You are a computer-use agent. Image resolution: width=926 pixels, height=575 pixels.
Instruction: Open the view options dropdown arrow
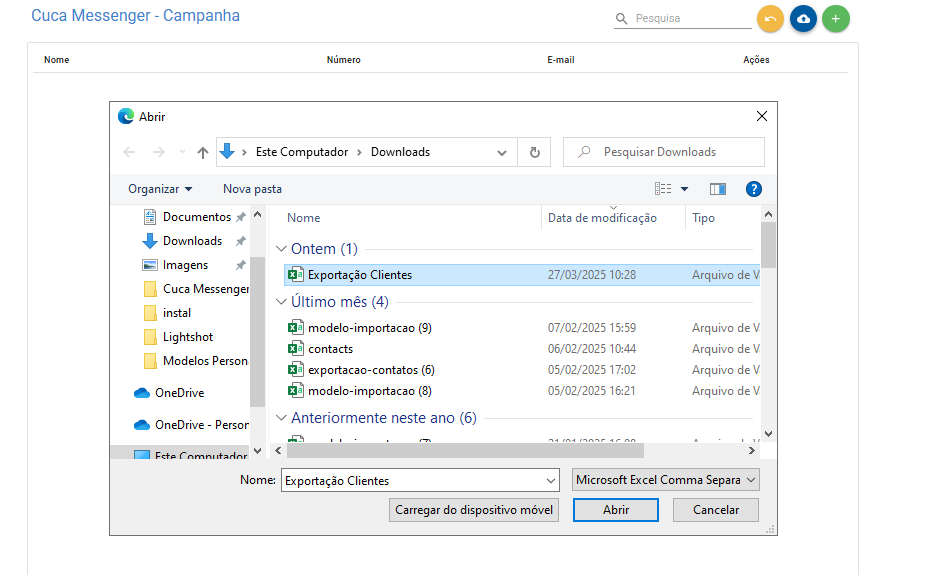pos(684,189)
